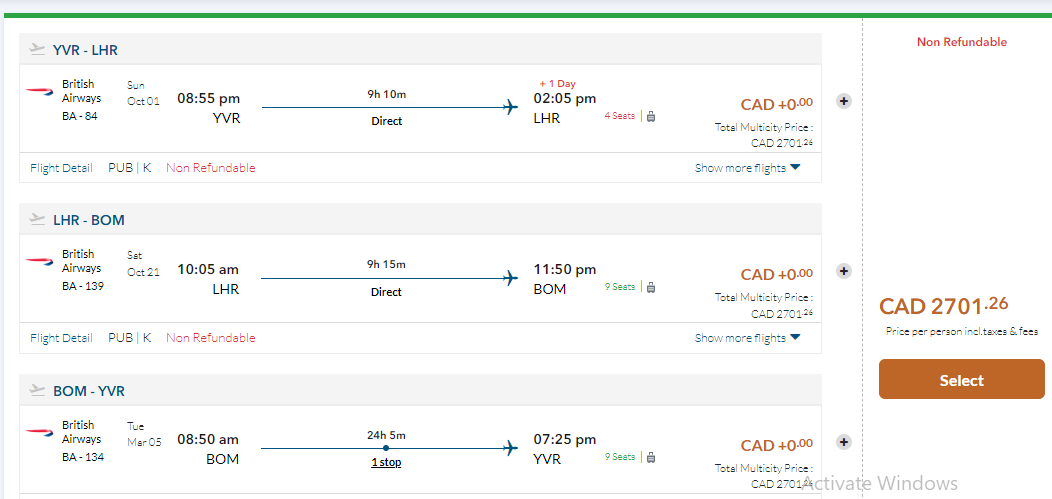Click the BOM - YVR segment header

pyautogui.click(x=89, y=391)
